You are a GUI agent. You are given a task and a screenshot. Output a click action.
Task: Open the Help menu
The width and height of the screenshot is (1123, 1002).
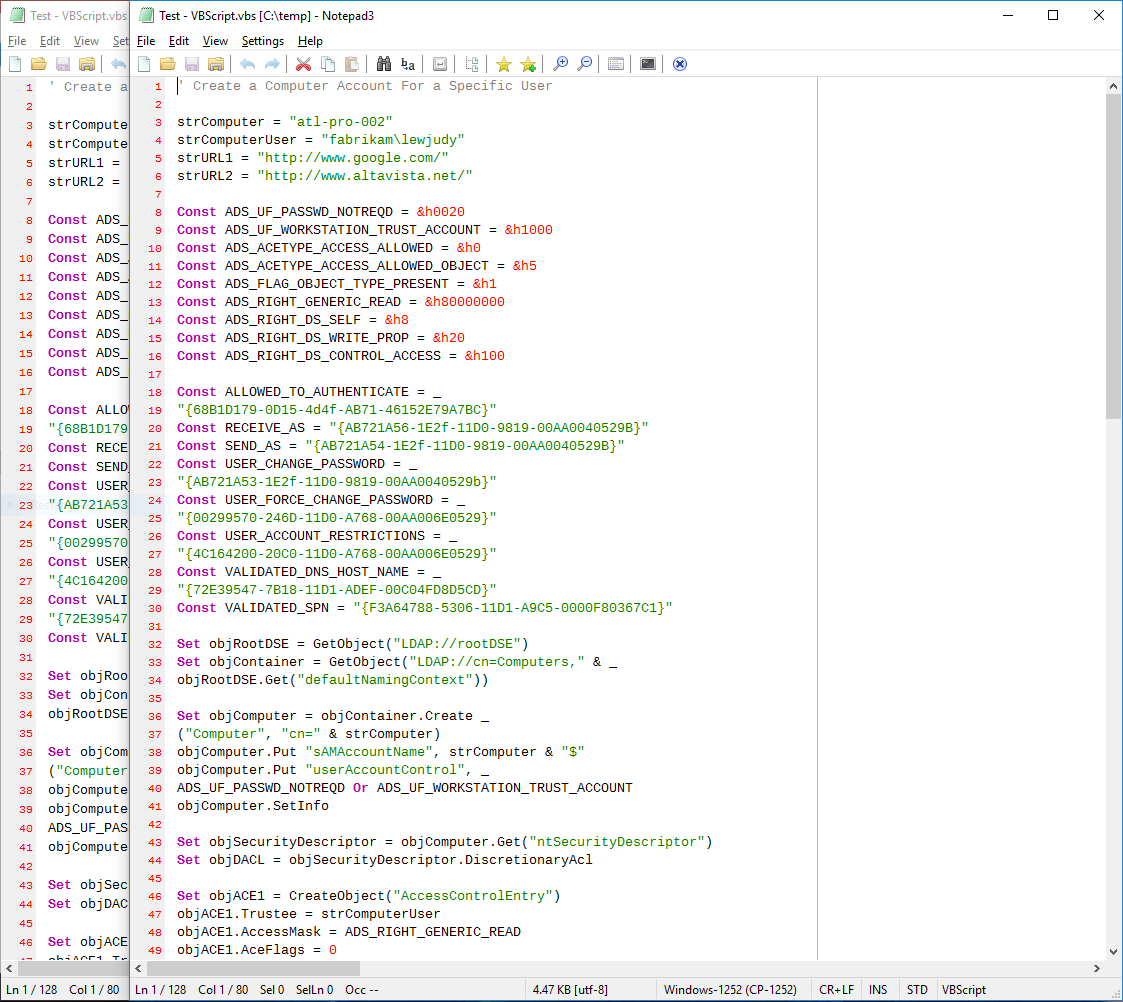[310, 41]
